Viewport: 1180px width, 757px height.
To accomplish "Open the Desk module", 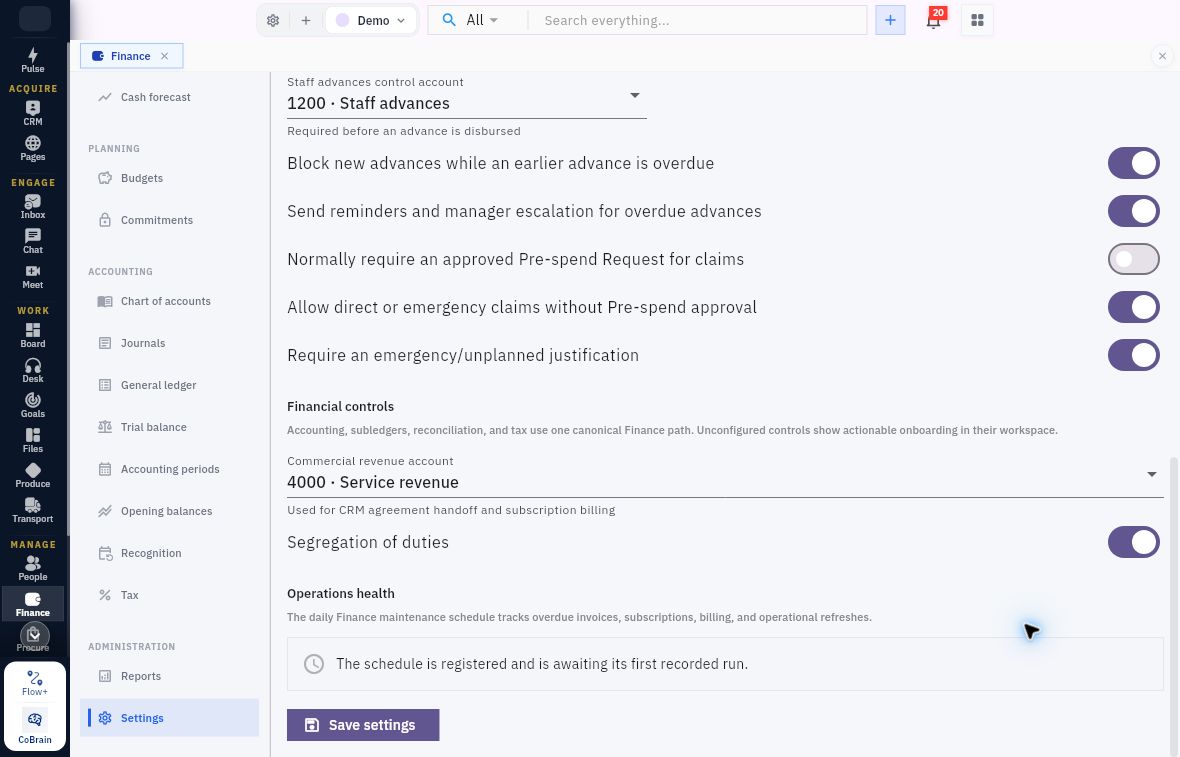I will point(32,370).
